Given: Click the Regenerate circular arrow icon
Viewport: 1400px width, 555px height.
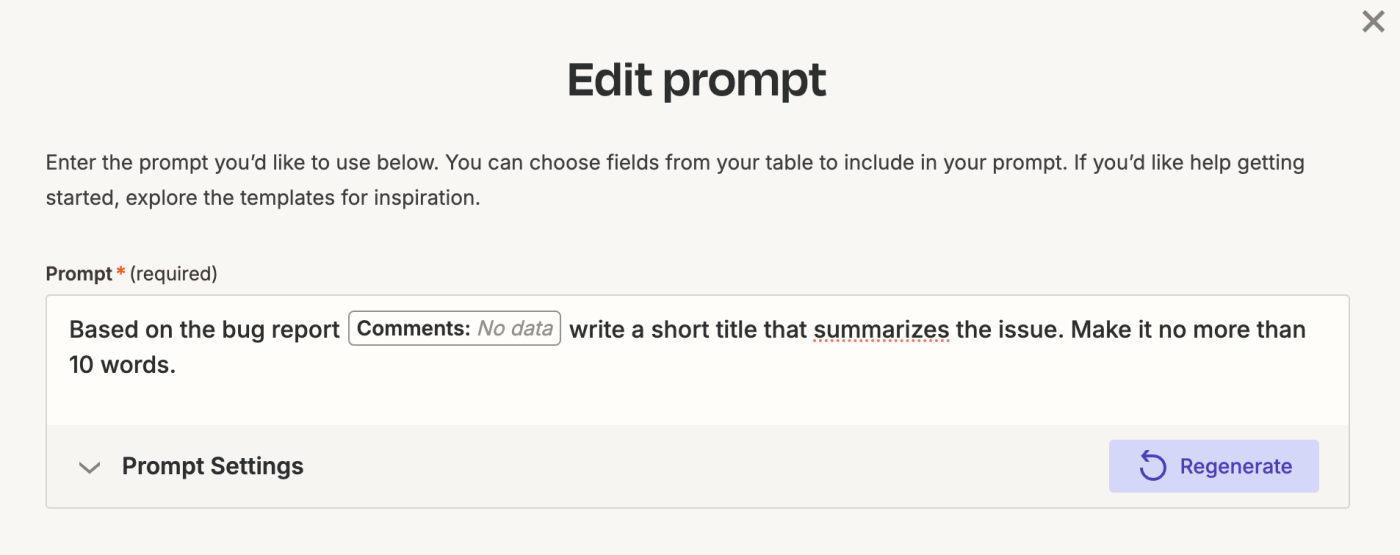Looking at the screenshot, I should [x=1153, y=466].
